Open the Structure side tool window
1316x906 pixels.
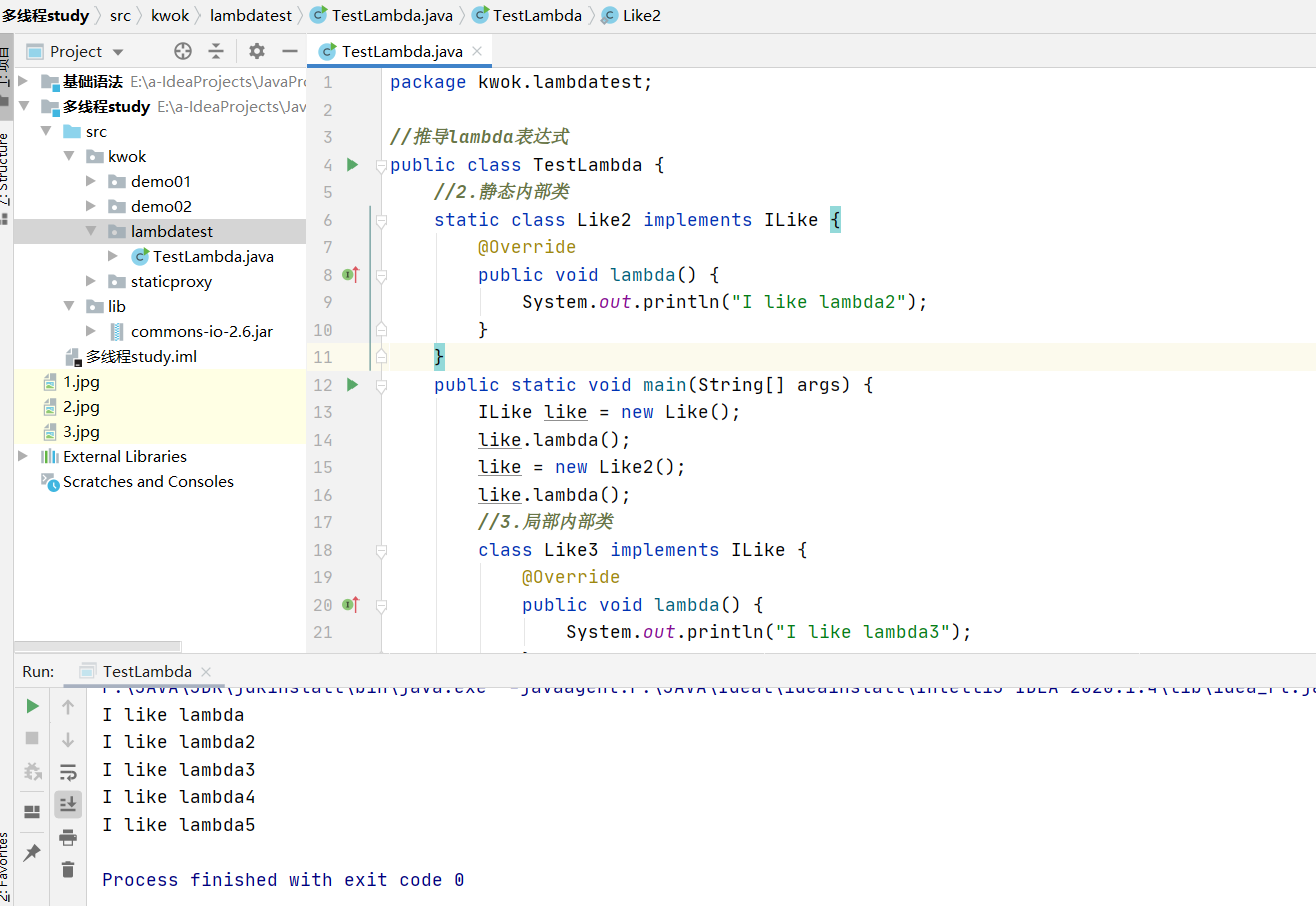coord(6,170)
